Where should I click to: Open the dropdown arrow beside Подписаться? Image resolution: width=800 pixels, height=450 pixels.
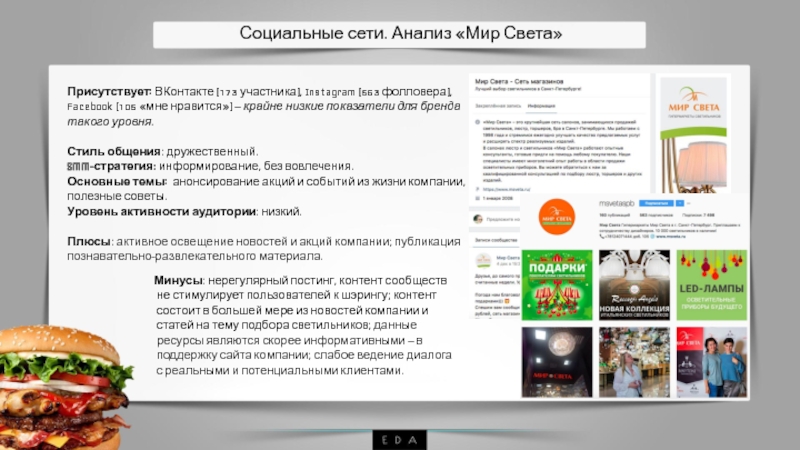point(680,203)
